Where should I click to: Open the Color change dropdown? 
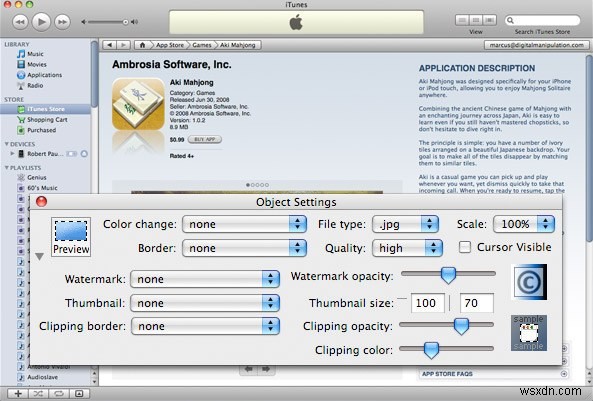tap(244, 224)
